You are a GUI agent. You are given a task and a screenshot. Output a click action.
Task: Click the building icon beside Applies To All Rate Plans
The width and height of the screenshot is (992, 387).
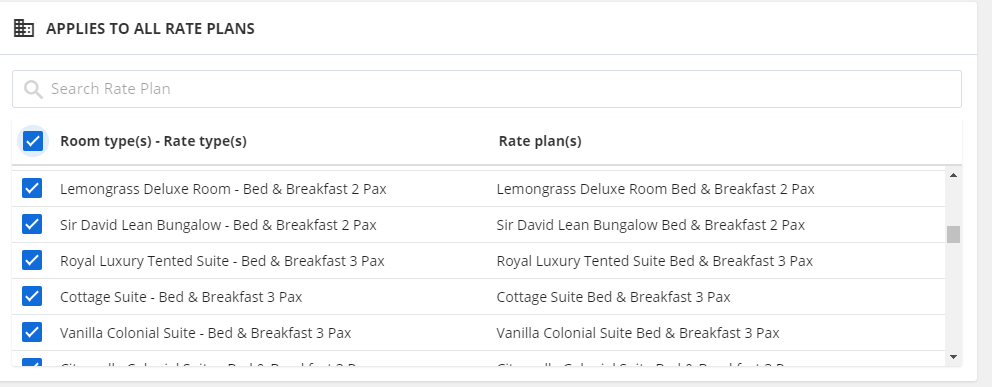(24, 28)
